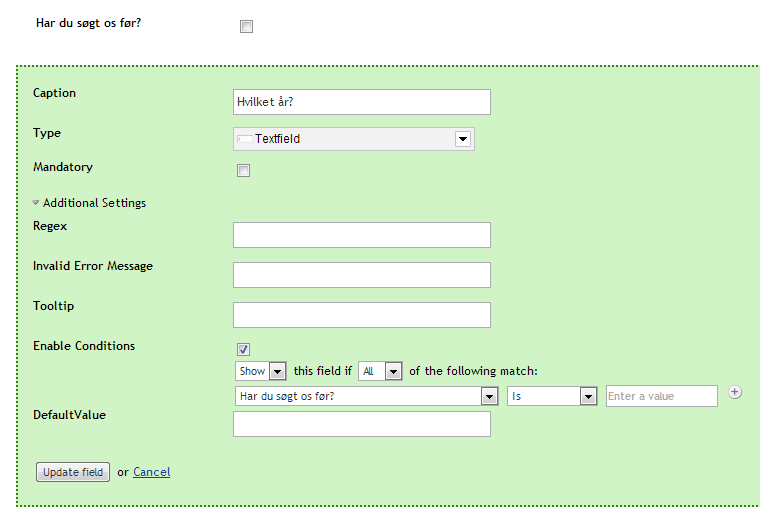Toggle the Mandatory checkbox
Viewport: 760px width, 520px height.
243,171
